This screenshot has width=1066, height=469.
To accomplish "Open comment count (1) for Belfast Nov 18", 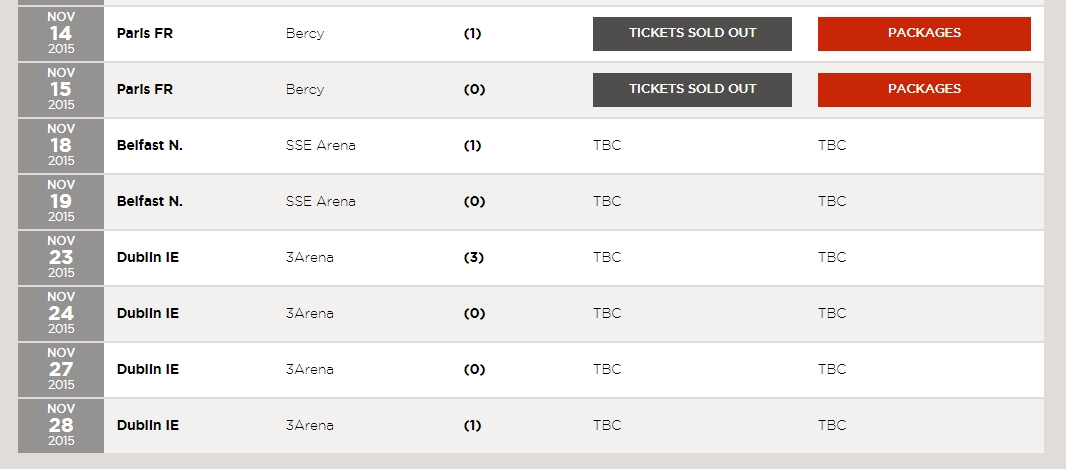I will pyautogui.click(x=472, y=145).
